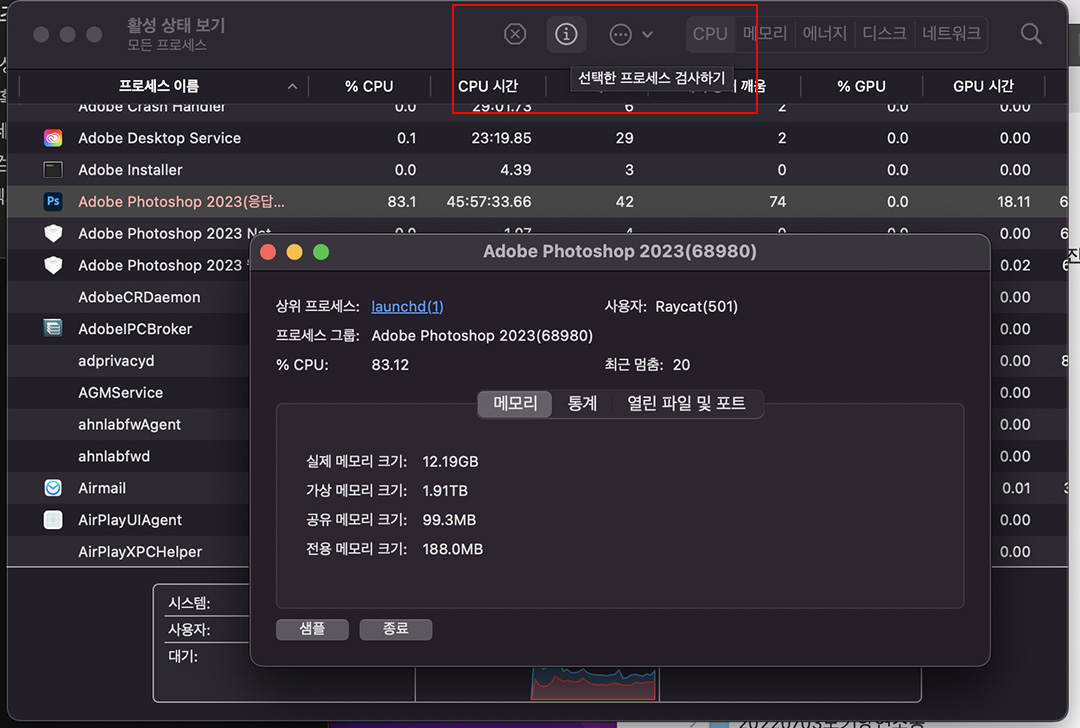This screenshot has width=1080, height=728.
Task: Open the launchd(1) parent process link
Action: [407, 306]
